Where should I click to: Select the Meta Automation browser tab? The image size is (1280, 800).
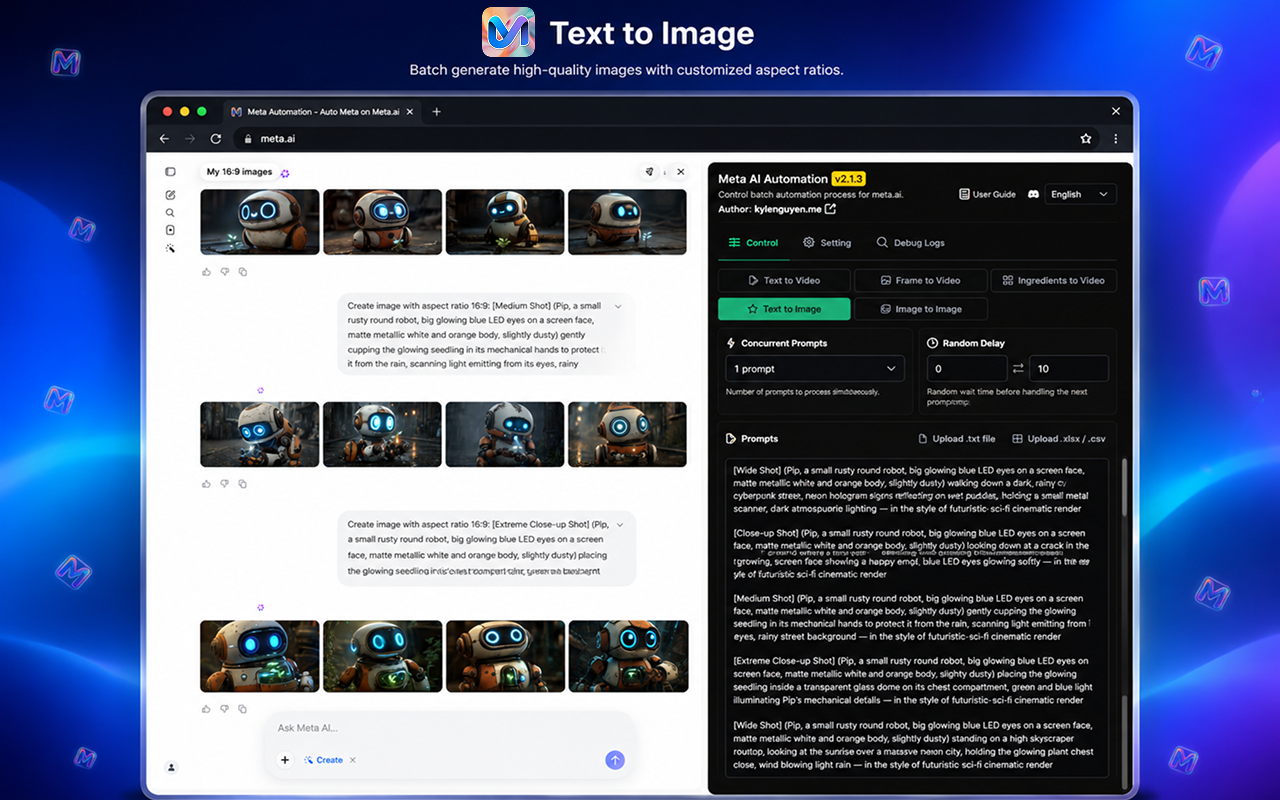pyautogui.click(x=322, y=112)
